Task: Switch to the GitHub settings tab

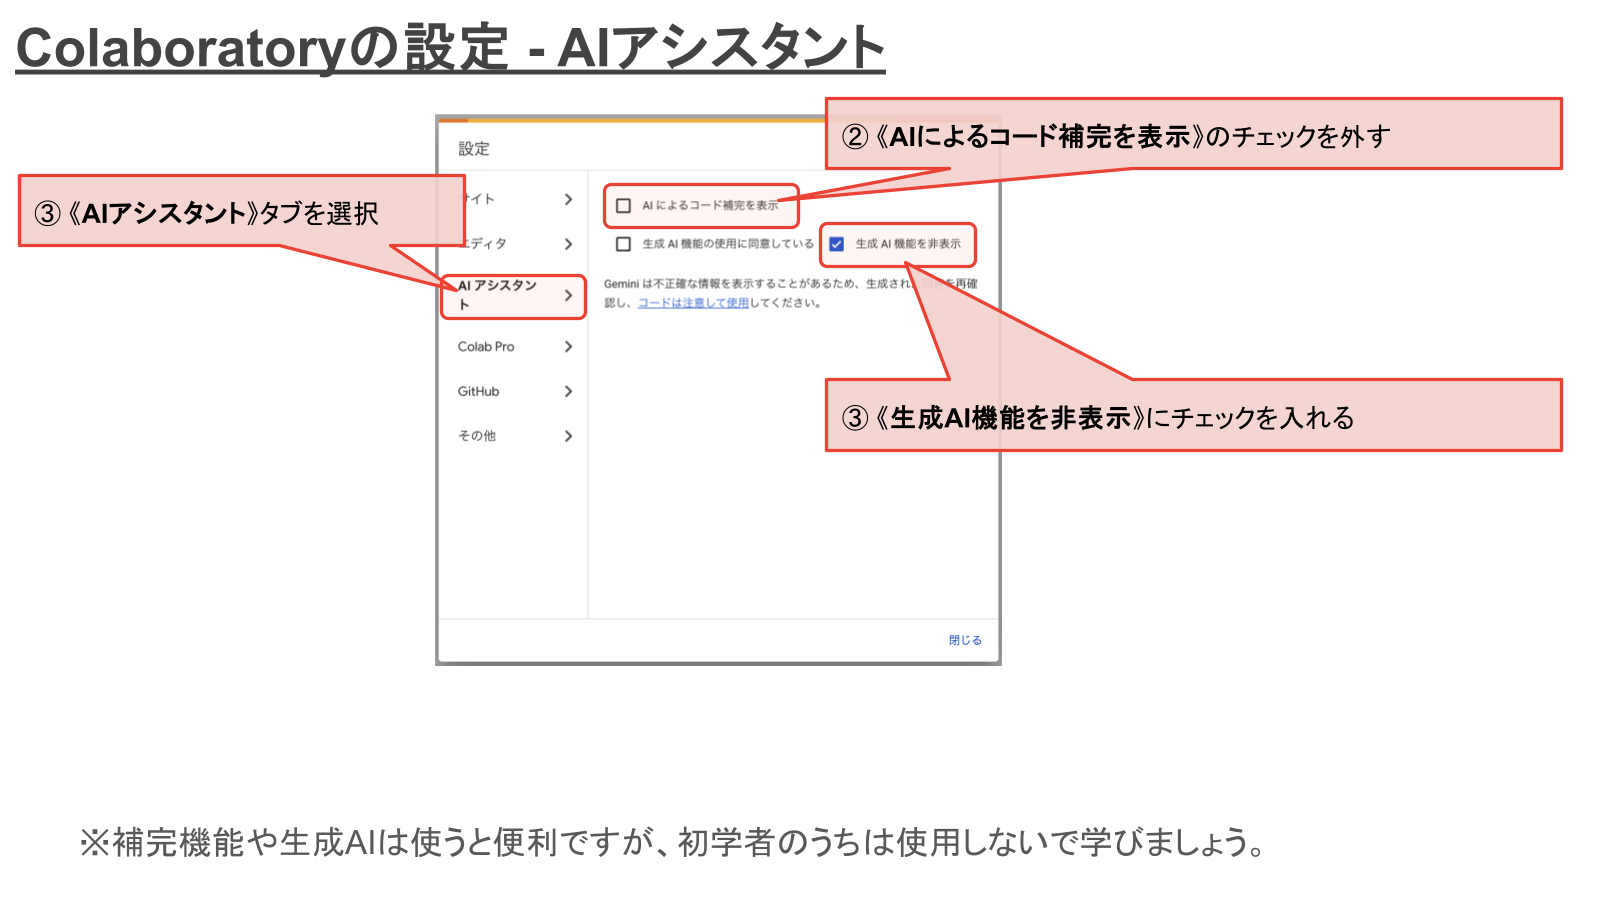Action: [478, 391]
